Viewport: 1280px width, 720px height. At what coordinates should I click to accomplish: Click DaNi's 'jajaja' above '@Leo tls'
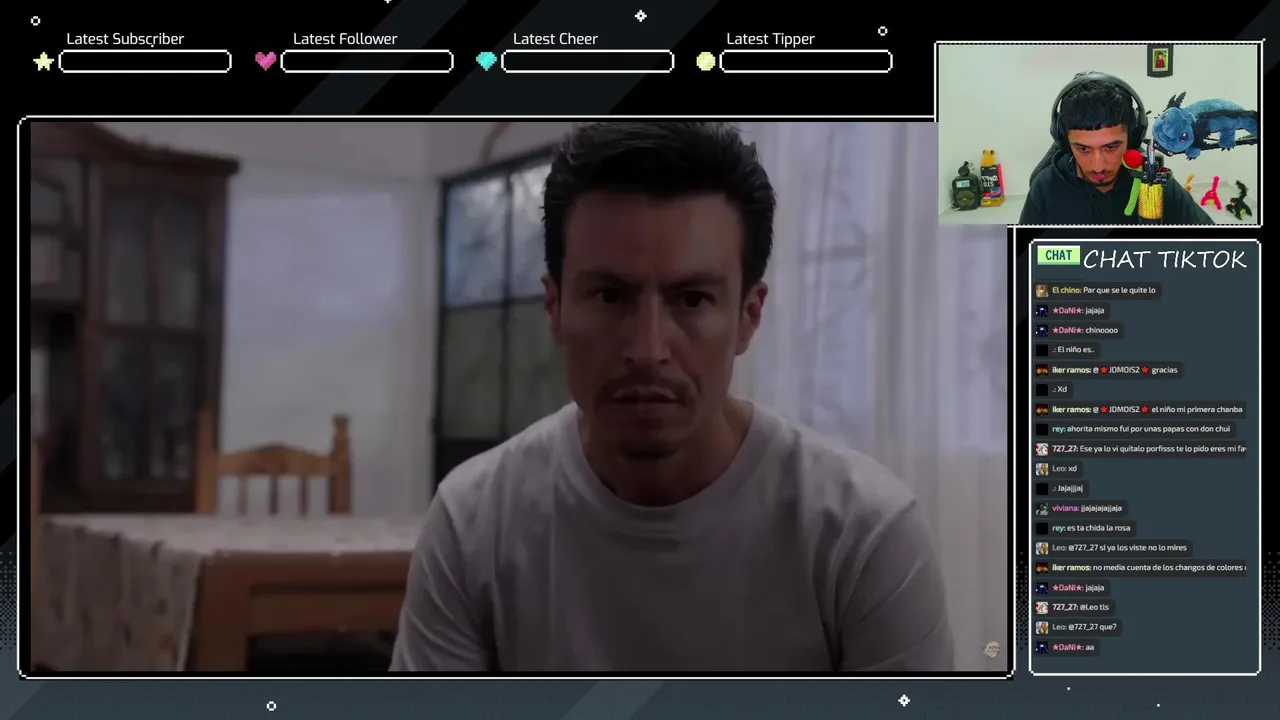pyautogui.click(x=1095, y=587)
